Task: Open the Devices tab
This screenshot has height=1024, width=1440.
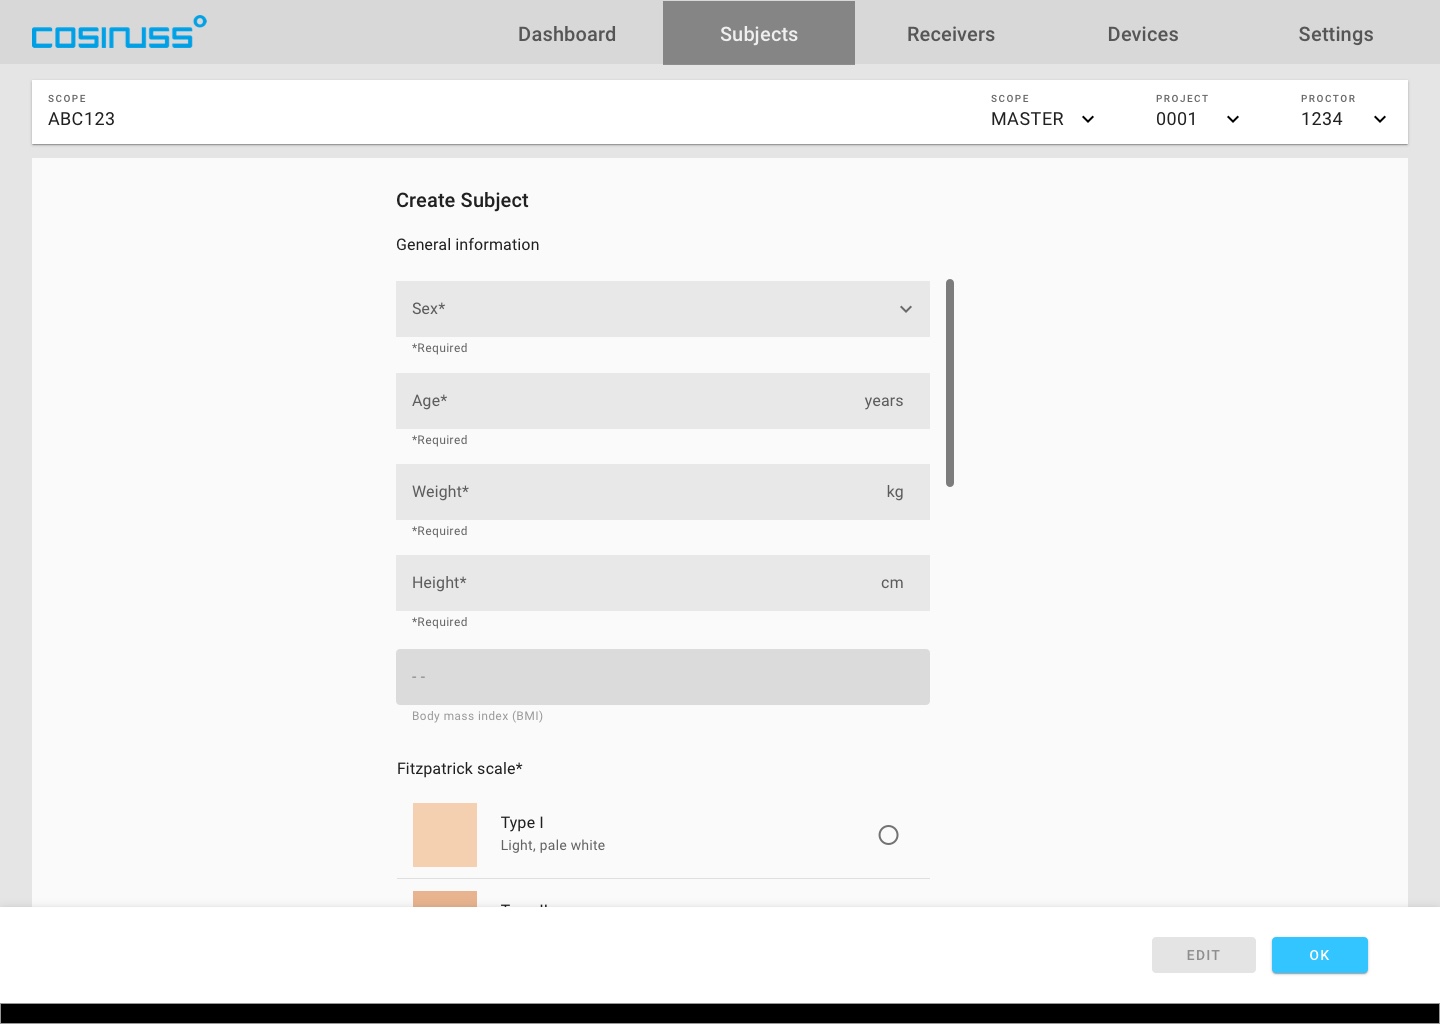Action: [1143, 34]
